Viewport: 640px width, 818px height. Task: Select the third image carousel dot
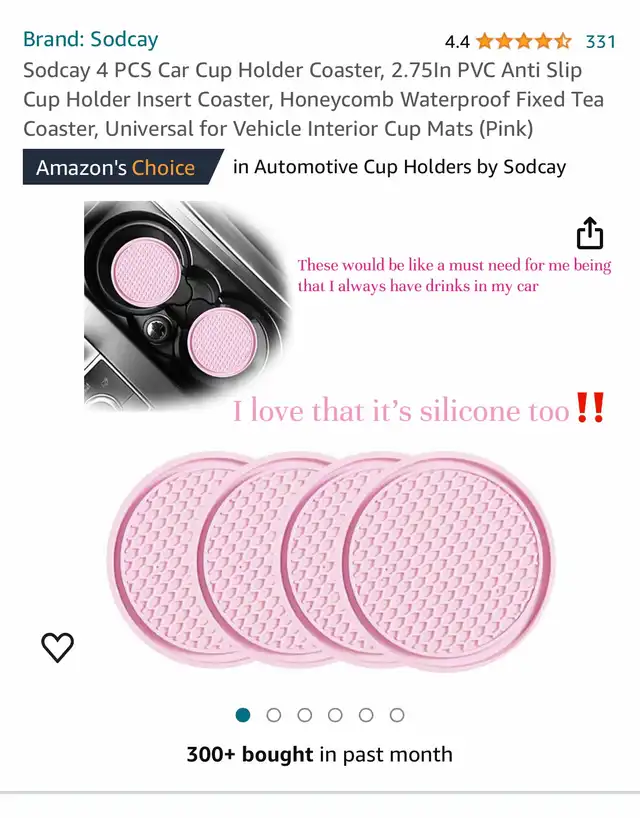click(305, 715)
